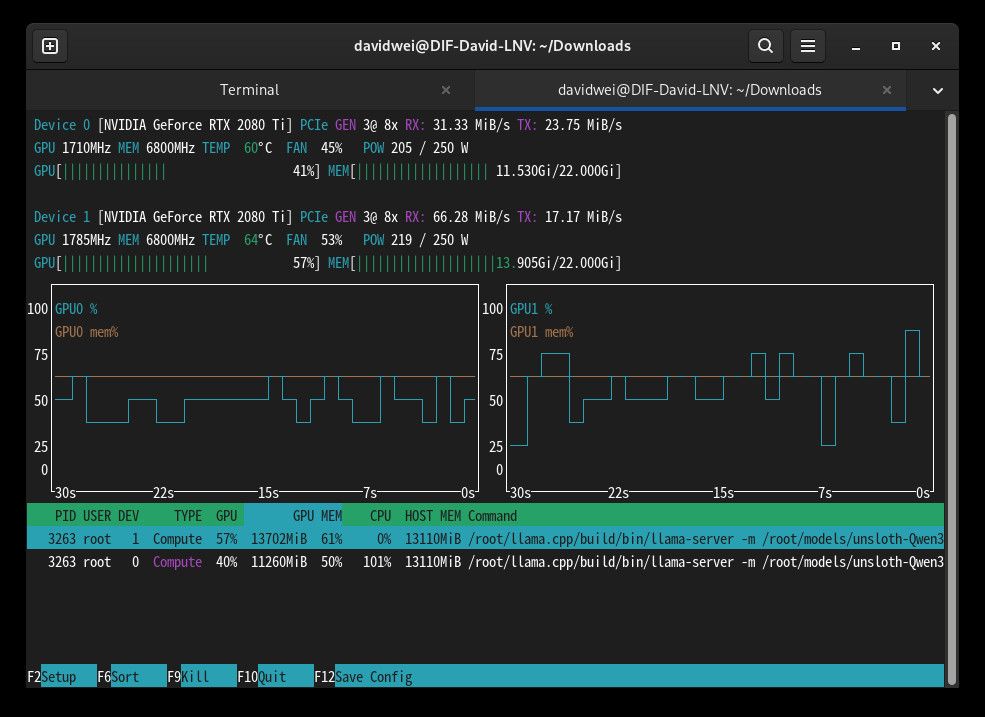This screenshot has width=985, height=717.
Task: Open the hamburger menu
Action: [807, 46]
